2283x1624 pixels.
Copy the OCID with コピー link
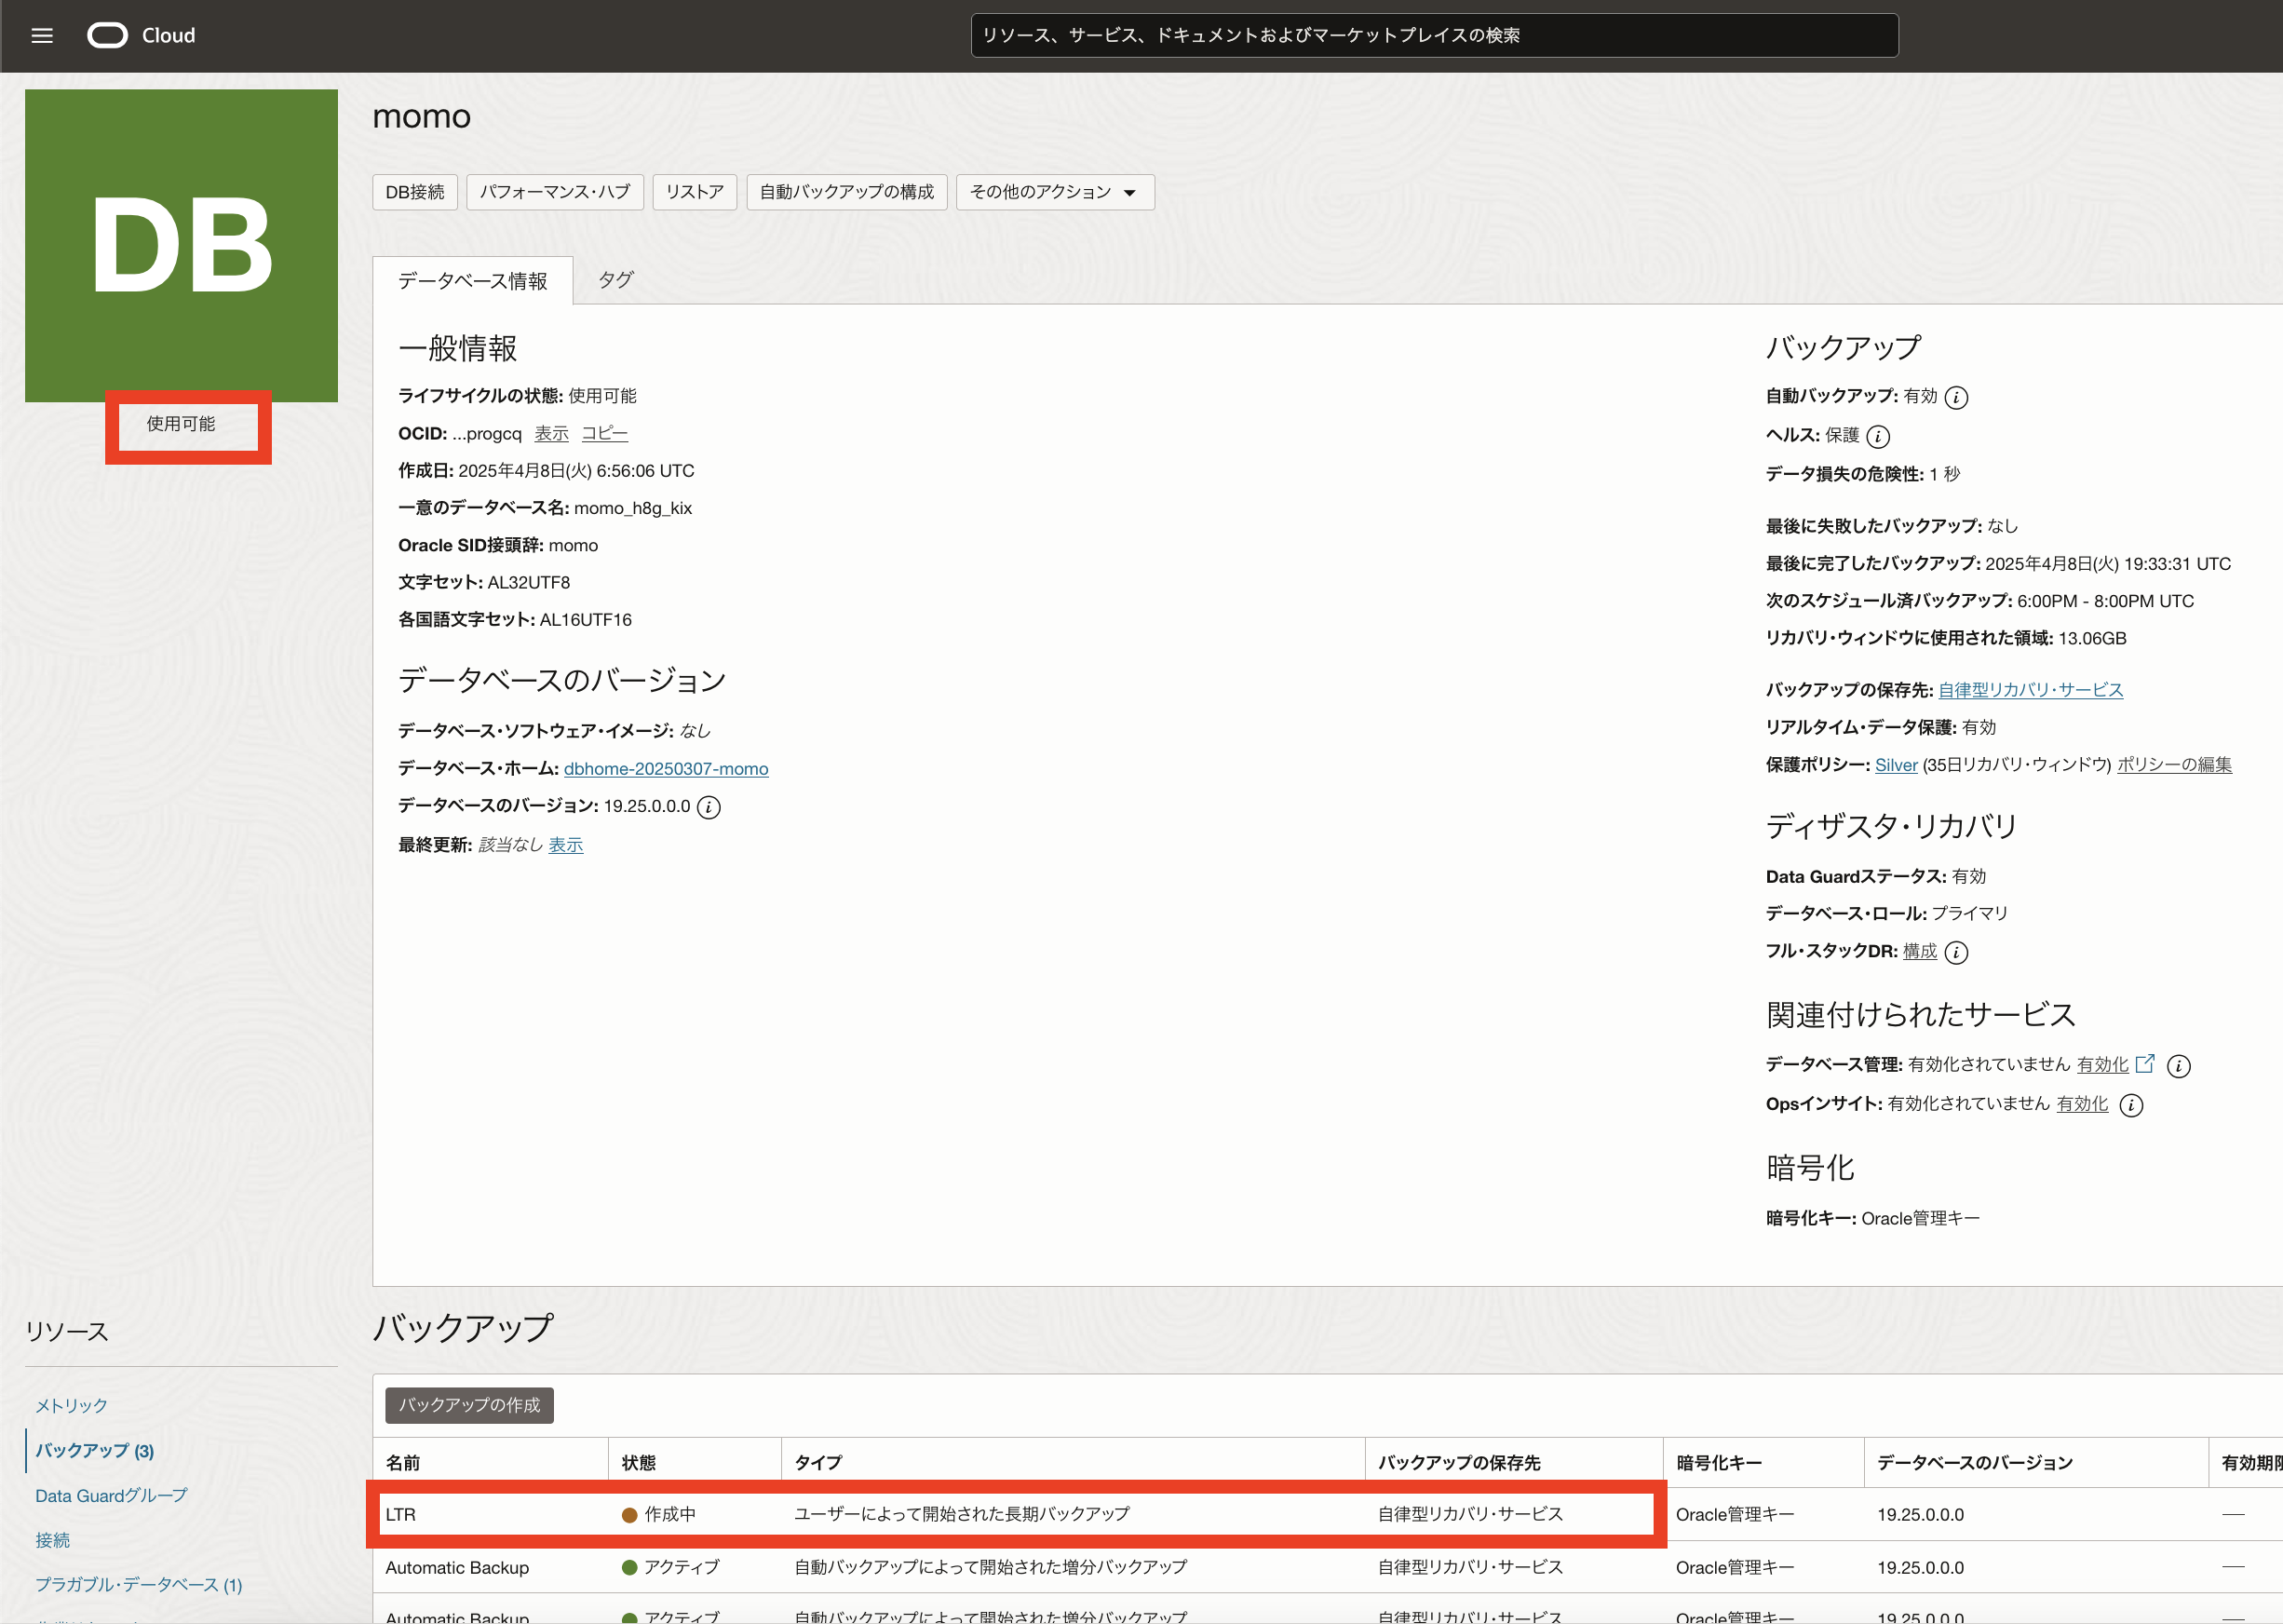coord(605,433)
